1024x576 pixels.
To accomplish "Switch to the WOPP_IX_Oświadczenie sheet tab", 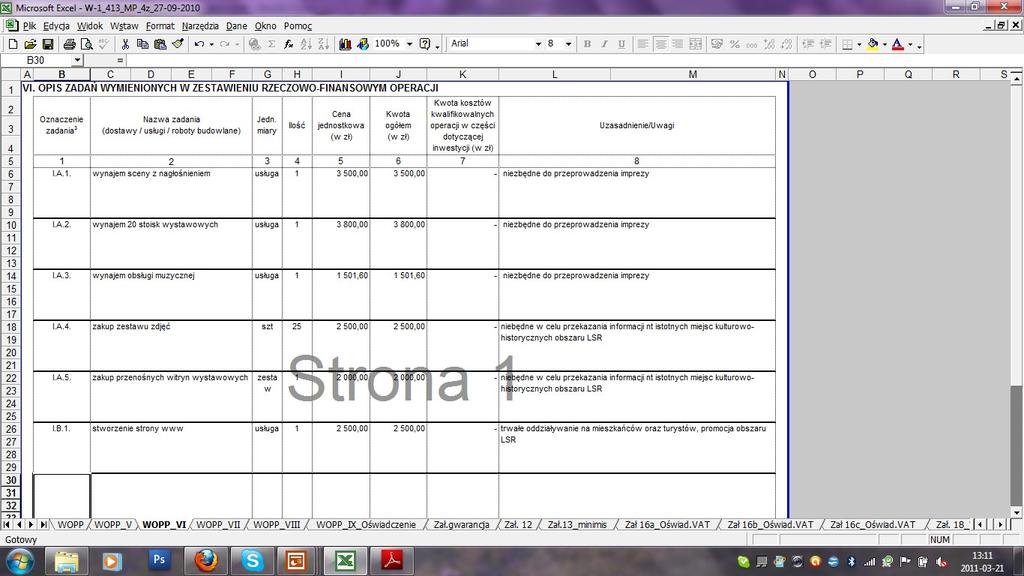I will tap(366, 524).
